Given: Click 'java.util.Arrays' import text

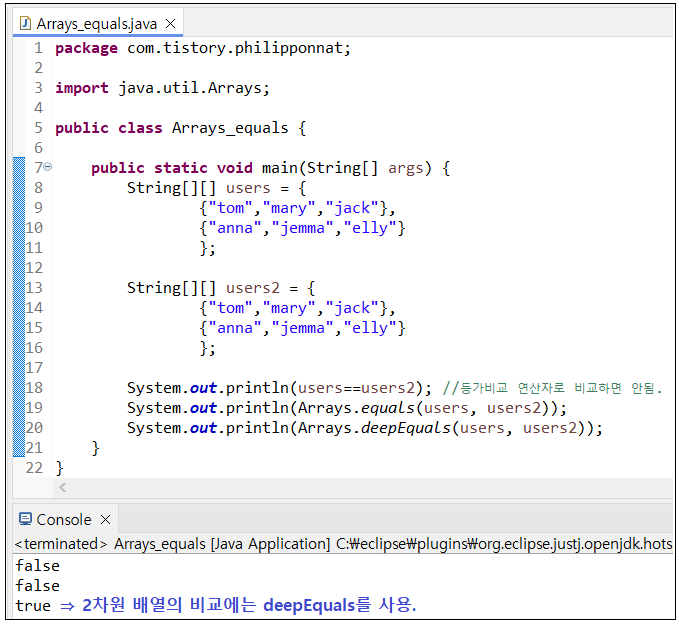Looking at the screenshot, I should click(x=190, y=88).
